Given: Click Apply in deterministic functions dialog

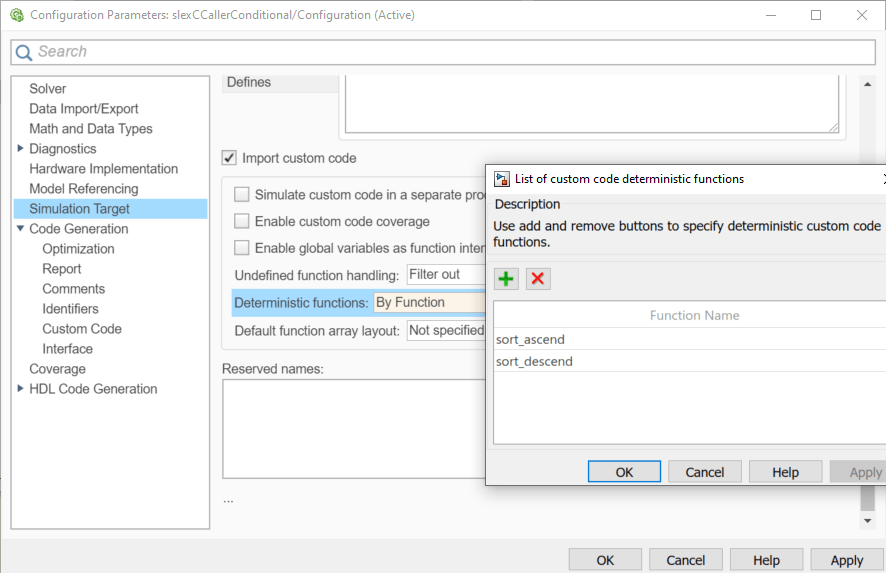Looking at the screenshot, I should point(859,472).
